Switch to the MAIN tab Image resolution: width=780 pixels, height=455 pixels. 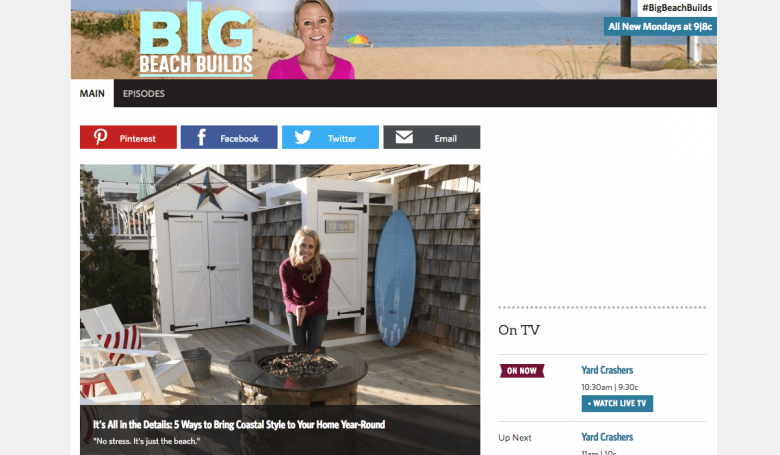click(x=93, y=93)
